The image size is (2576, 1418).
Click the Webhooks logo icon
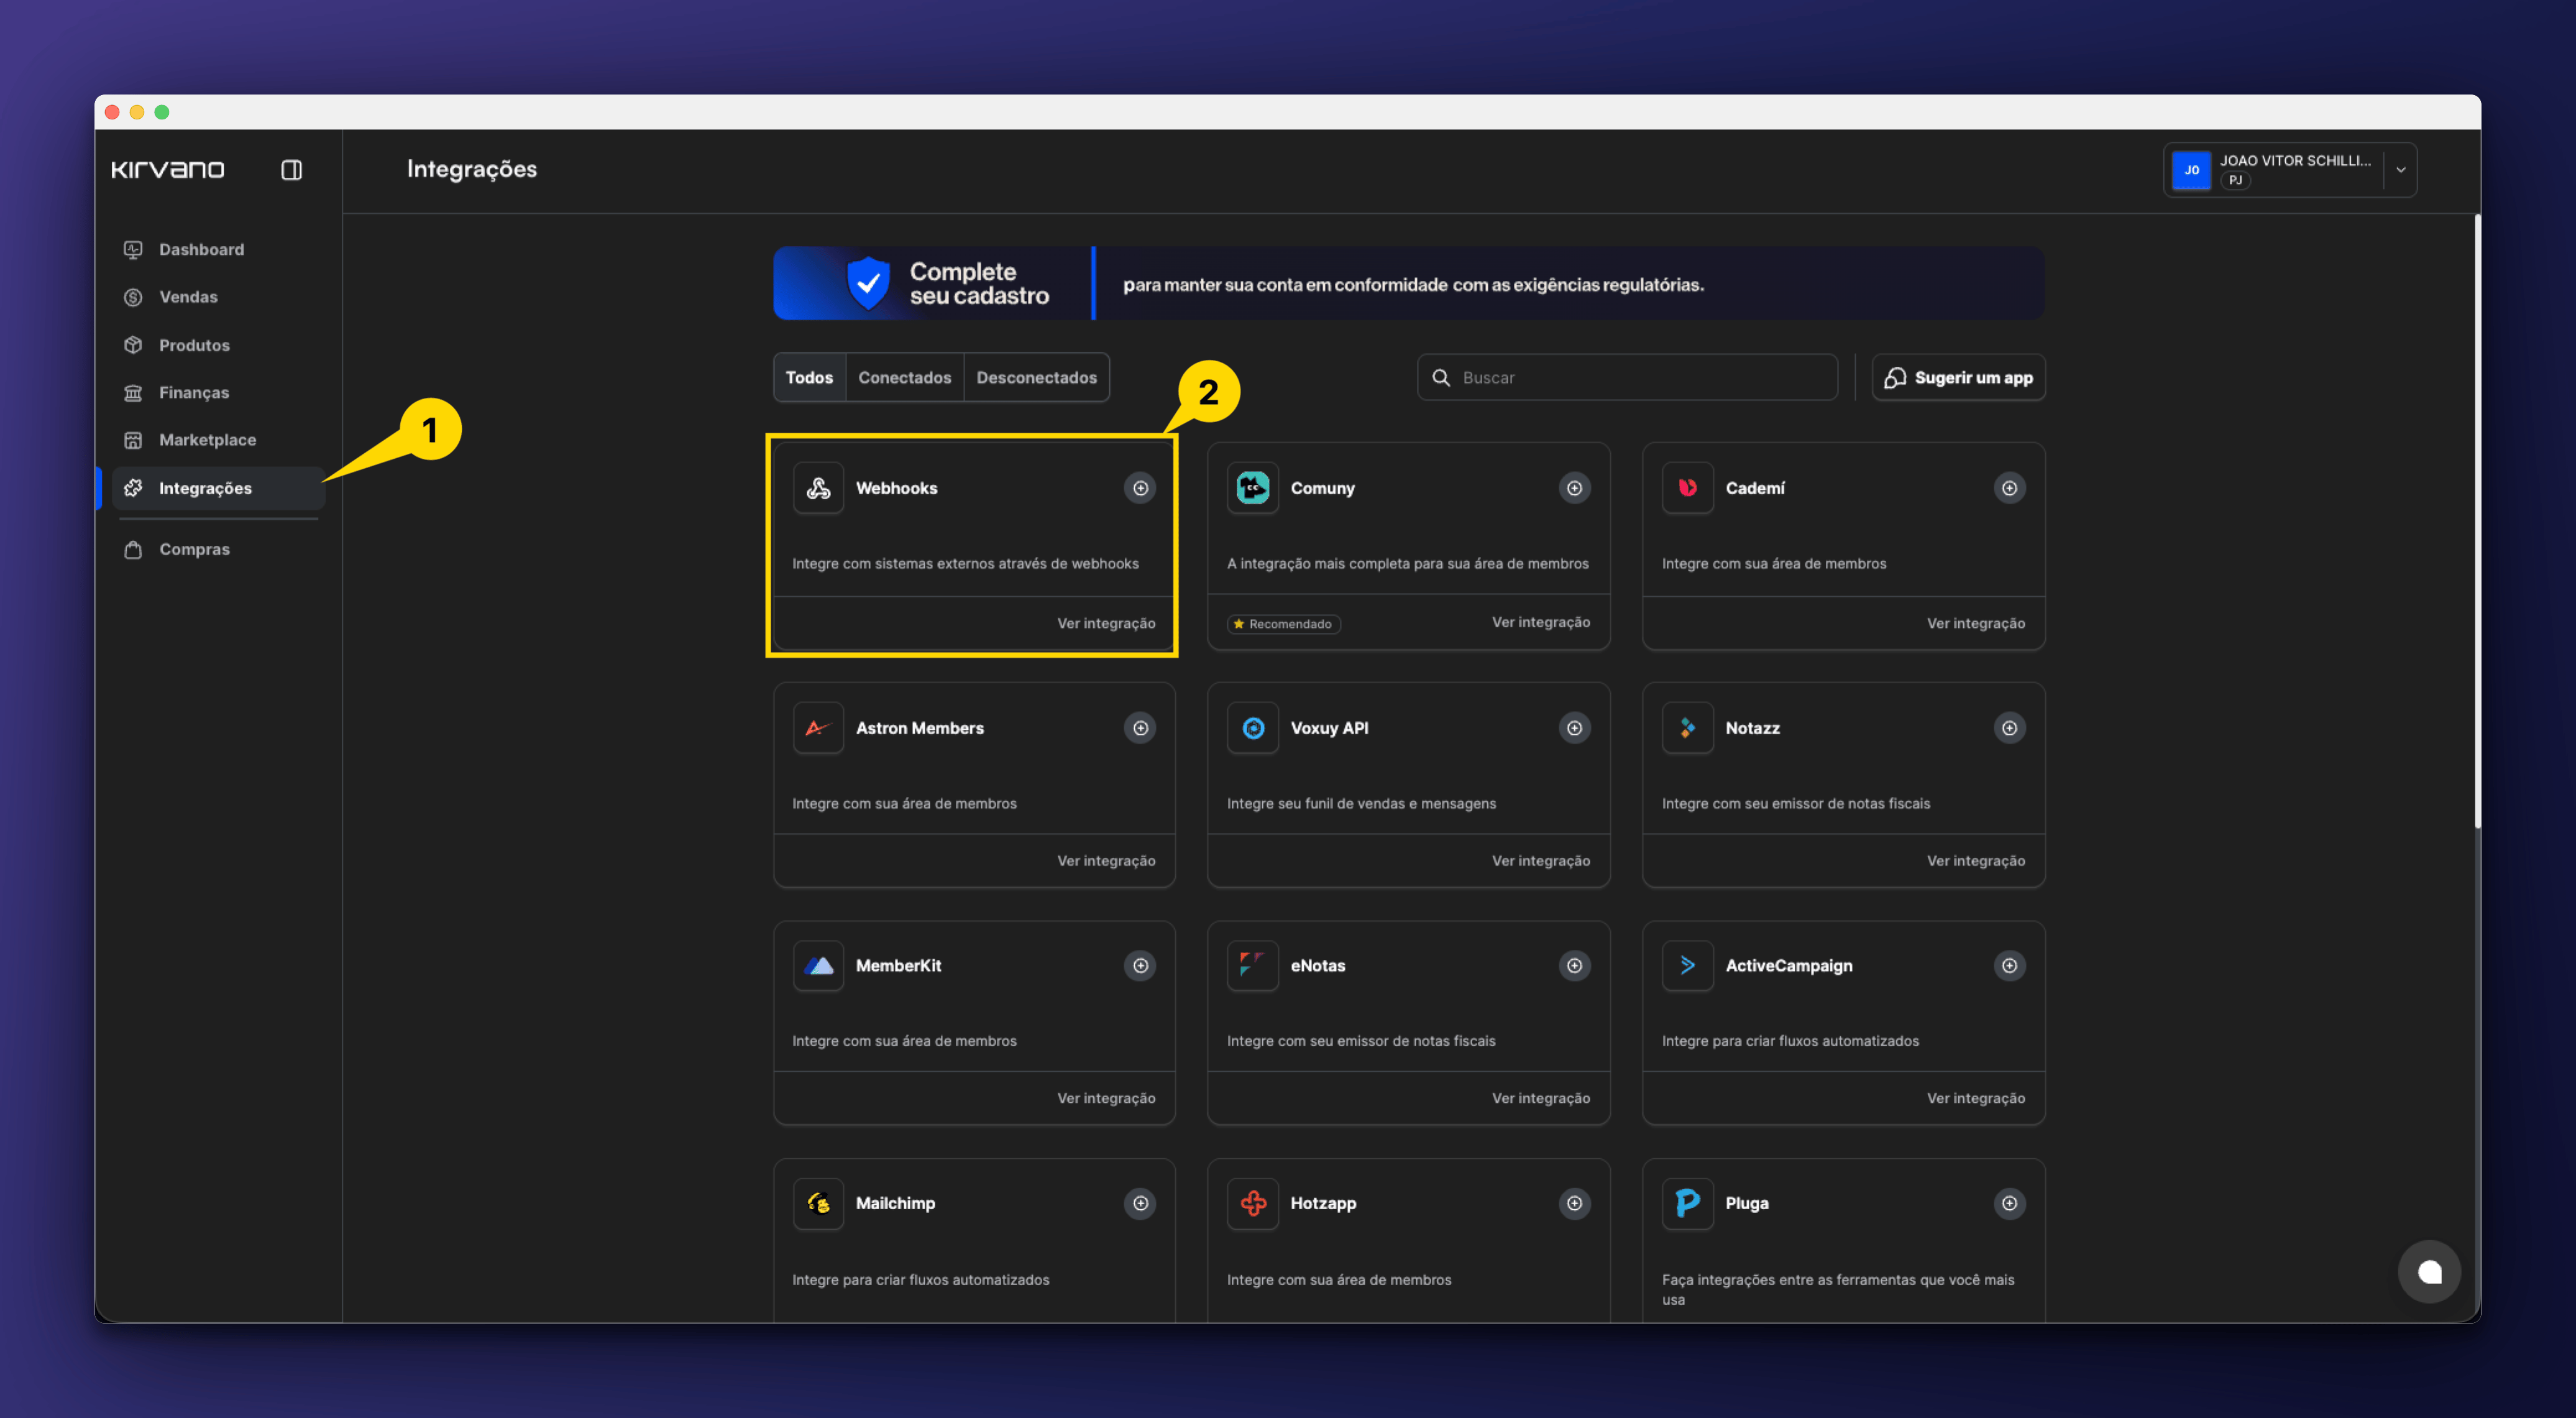tap(818, 488)
